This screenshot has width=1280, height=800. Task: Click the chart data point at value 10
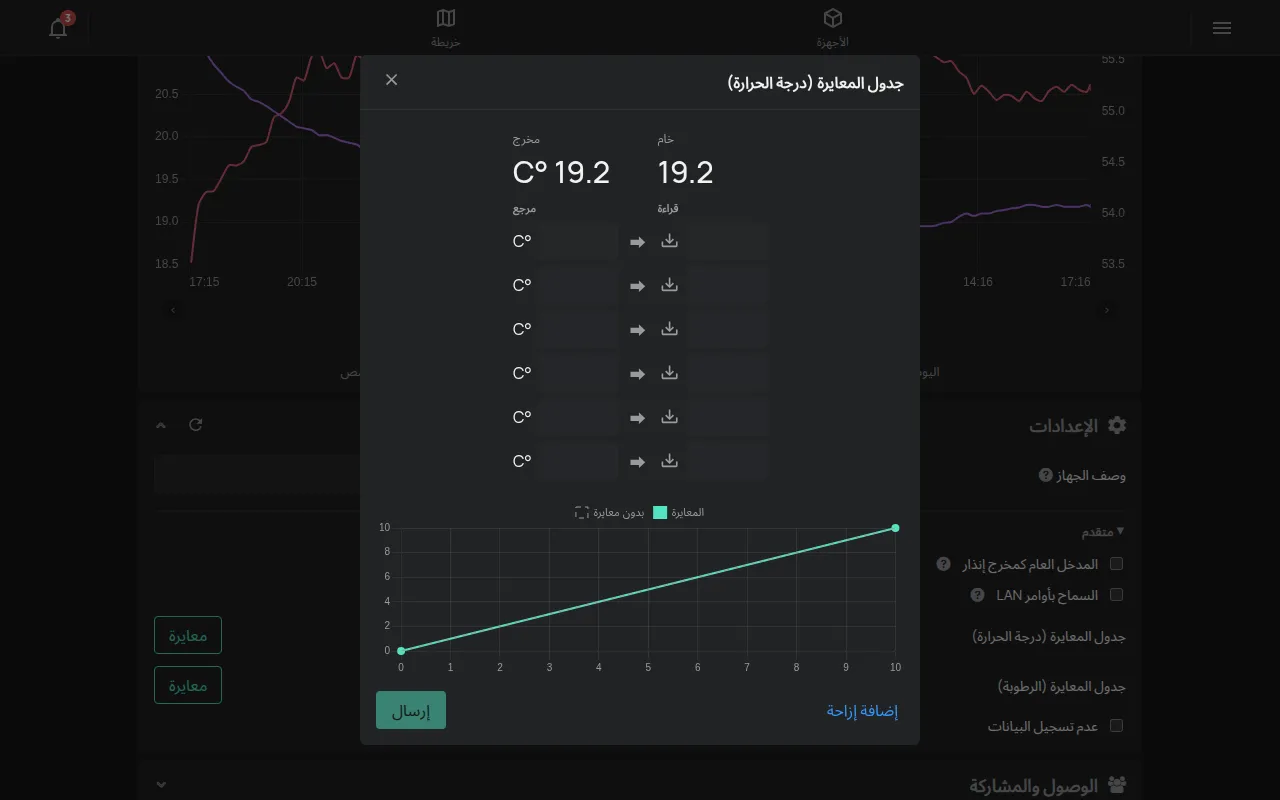[895, 528]
